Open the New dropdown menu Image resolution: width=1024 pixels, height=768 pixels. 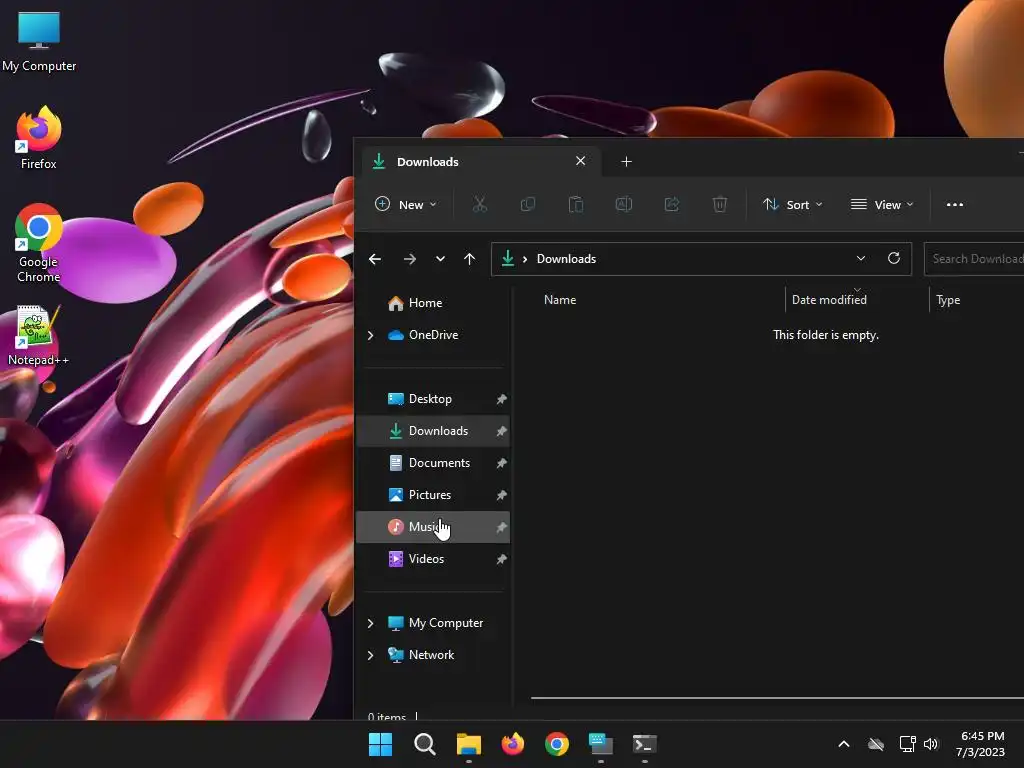[x=406, y=204]
